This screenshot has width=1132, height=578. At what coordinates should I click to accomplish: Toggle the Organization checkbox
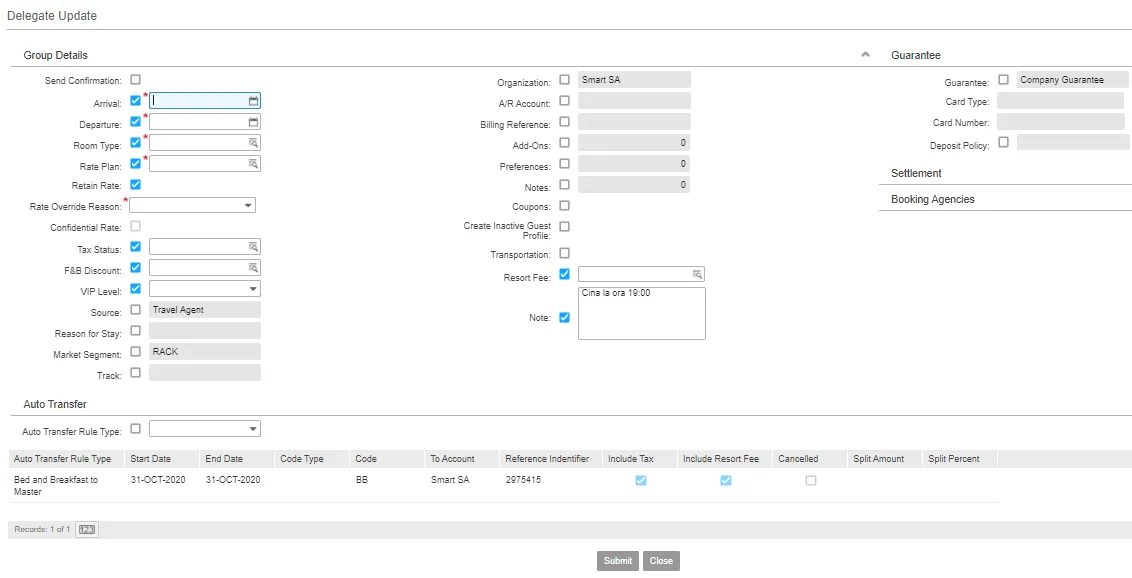point(565,80)
